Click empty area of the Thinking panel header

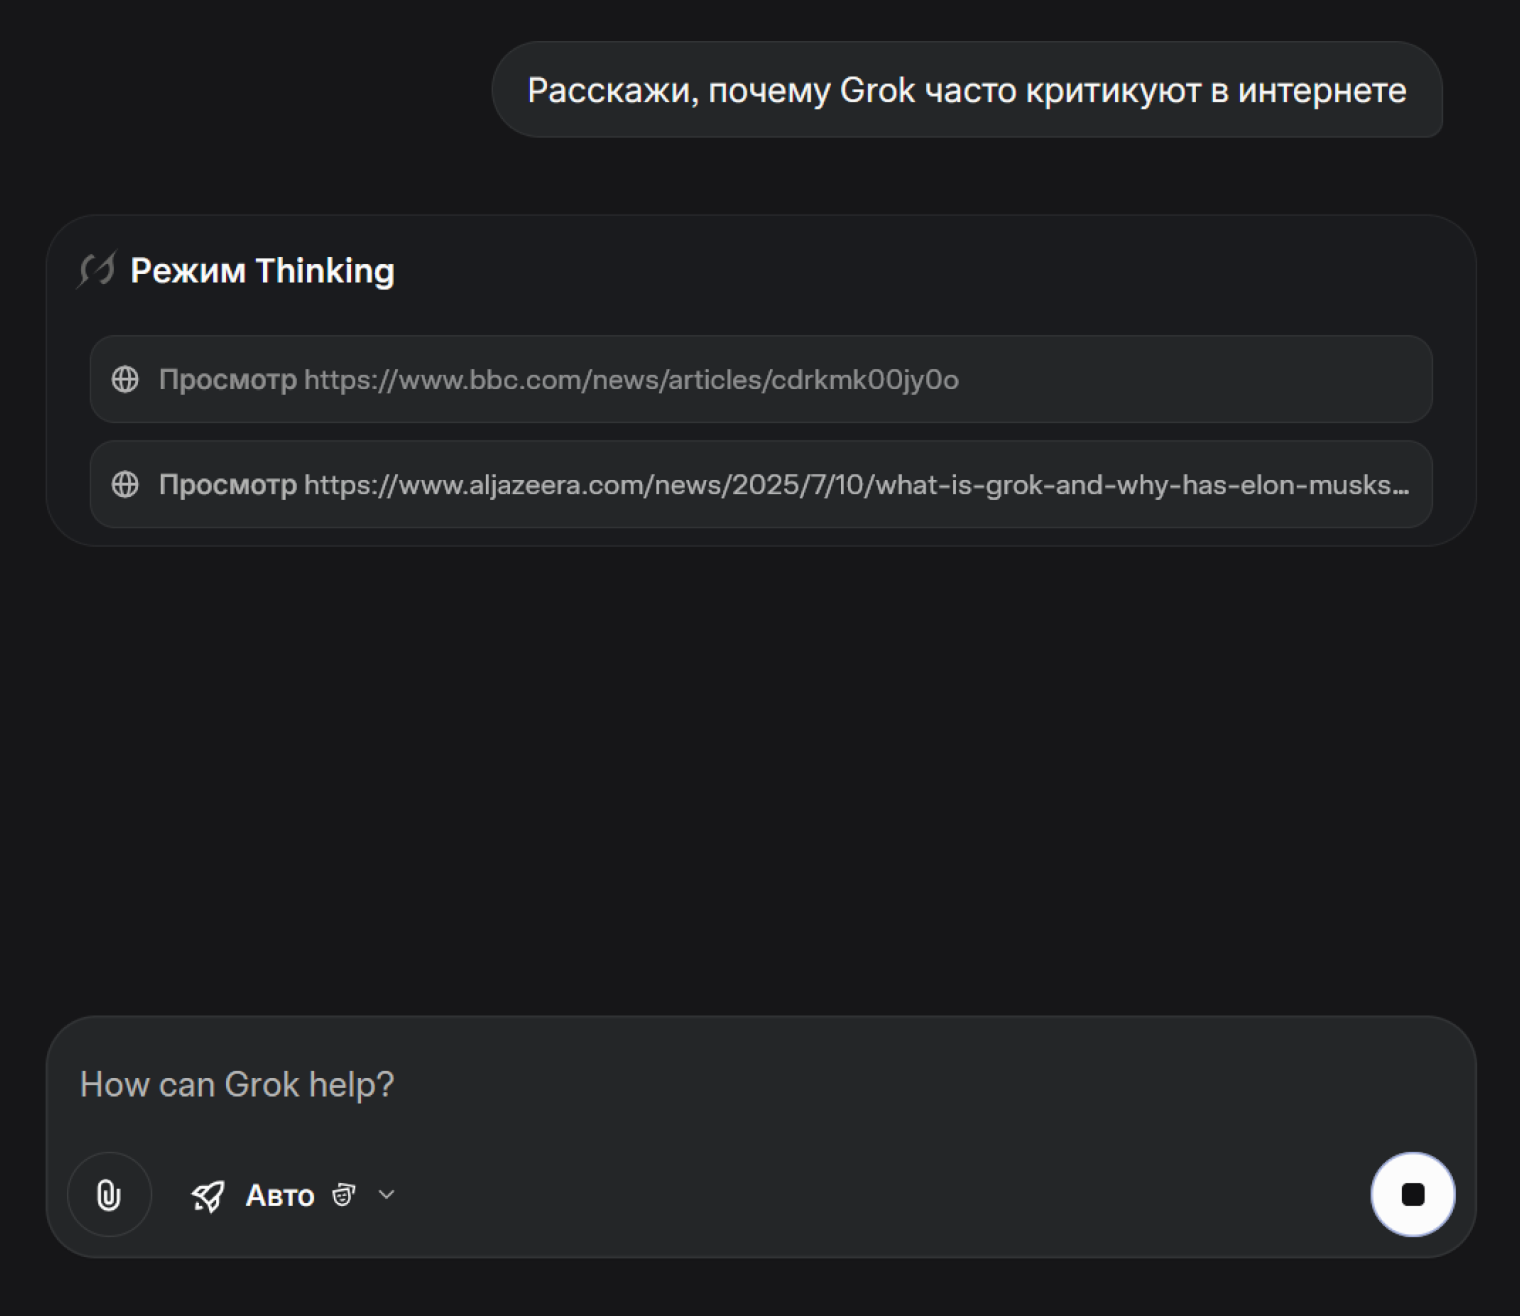click(900, 271)
